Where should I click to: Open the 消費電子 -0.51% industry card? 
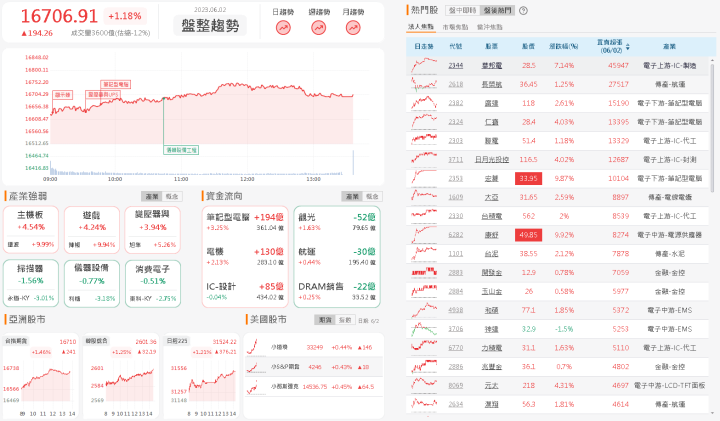152,283
